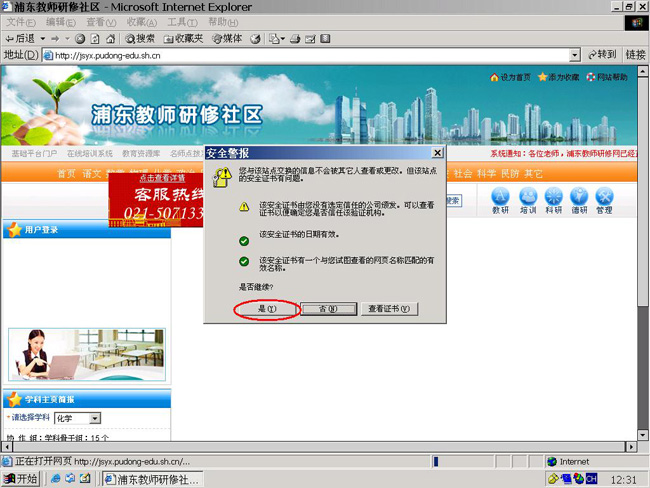Click 设为首页 link
Screen dimensions: 650x488
coord(510,77)
